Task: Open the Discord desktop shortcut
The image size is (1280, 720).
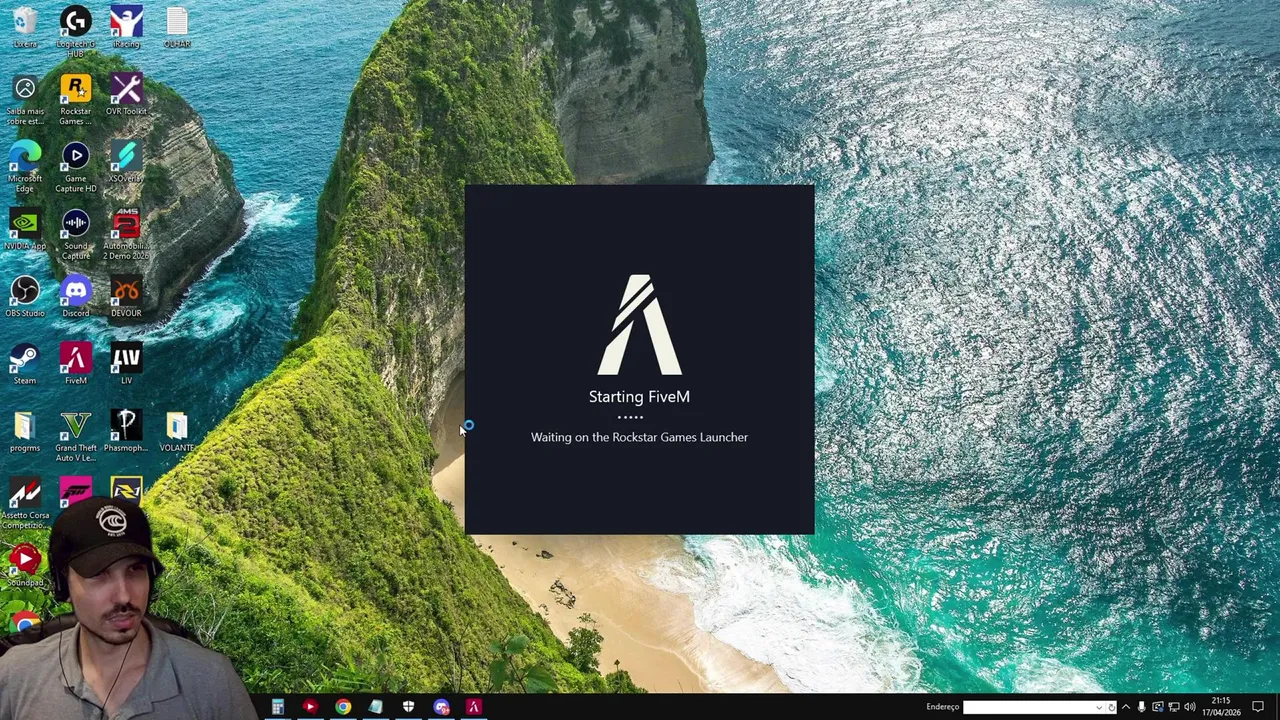Action: (x=75, y=297)
